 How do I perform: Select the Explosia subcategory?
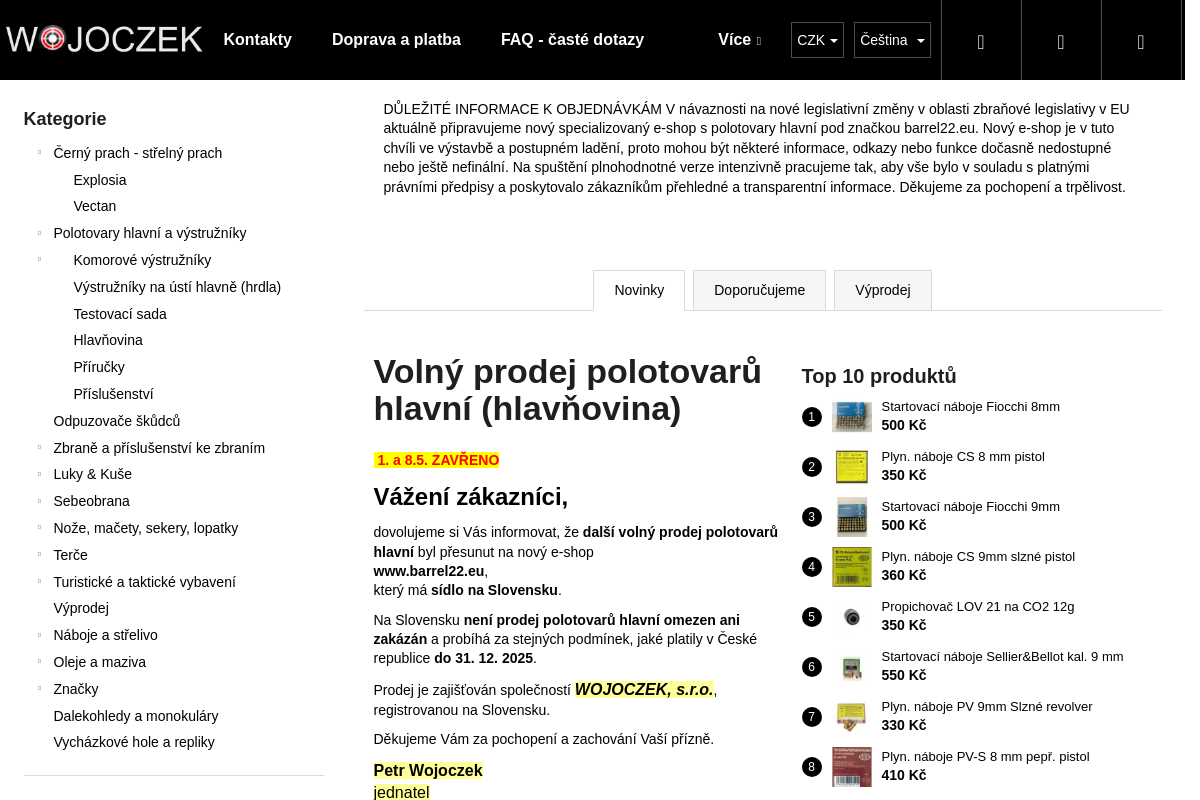tap(100, 180)
